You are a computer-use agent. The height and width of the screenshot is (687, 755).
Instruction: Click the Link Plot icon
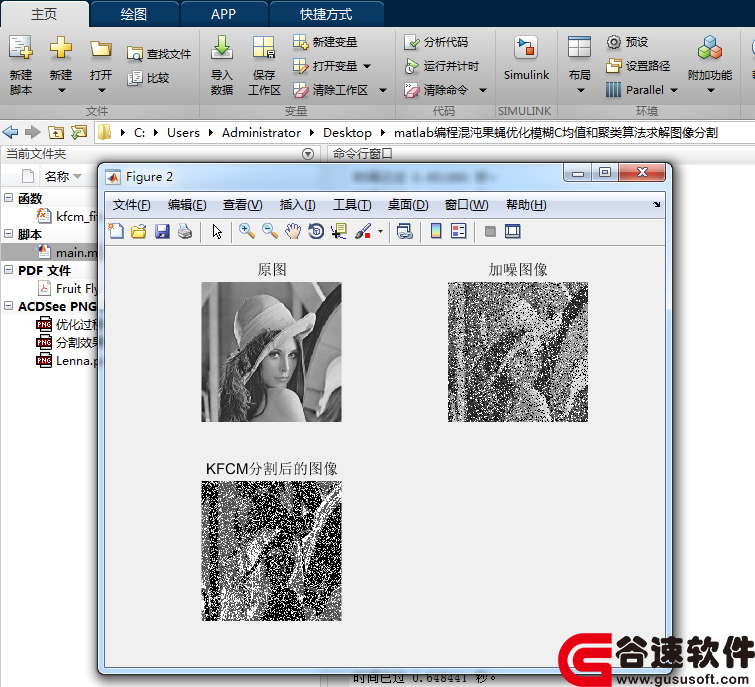pos(404,232)
